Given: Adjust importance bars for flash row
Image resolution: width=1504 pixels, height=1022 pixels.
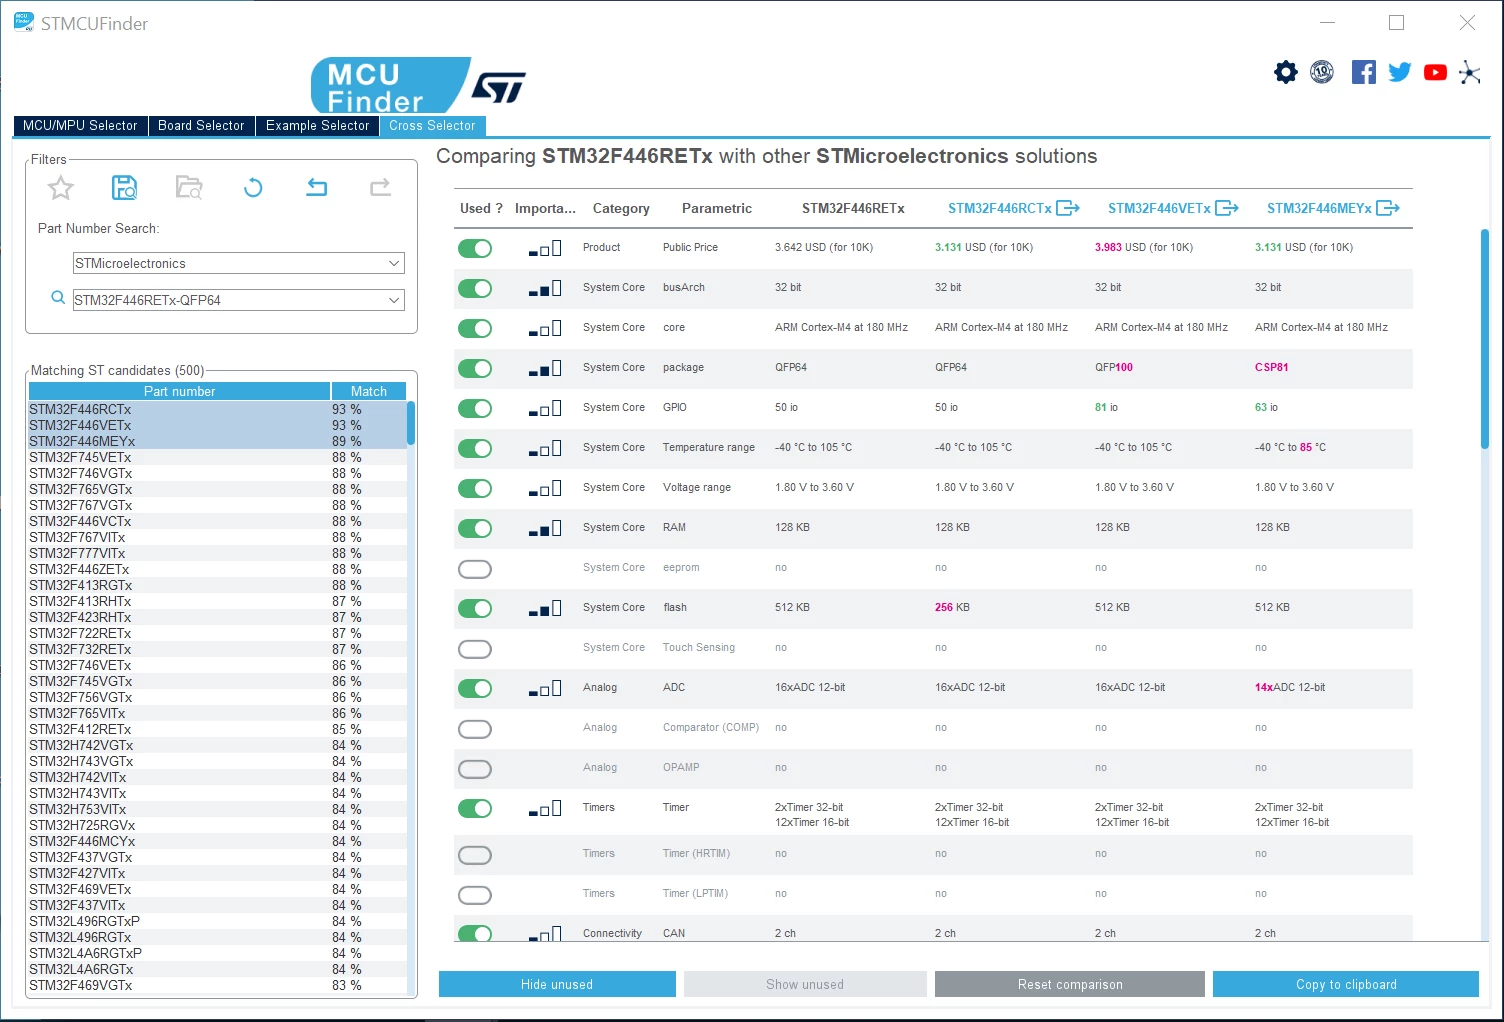Looking at the screenshot, I should click(545, 608).
